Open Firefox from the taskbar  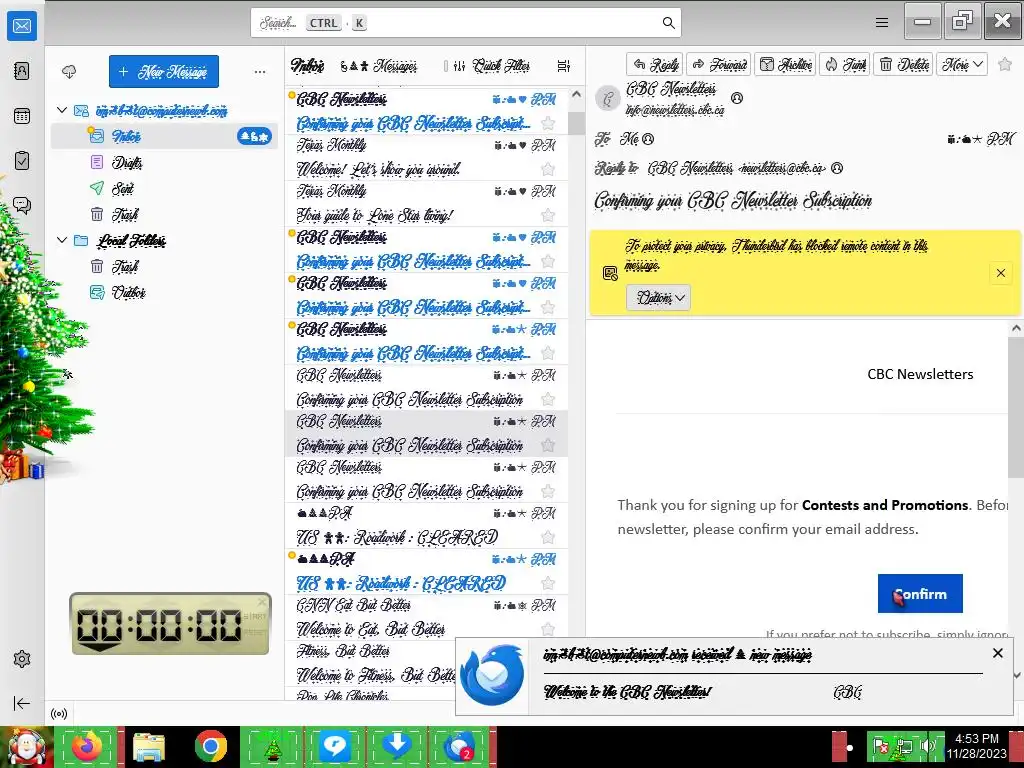(x=87, y=746)
